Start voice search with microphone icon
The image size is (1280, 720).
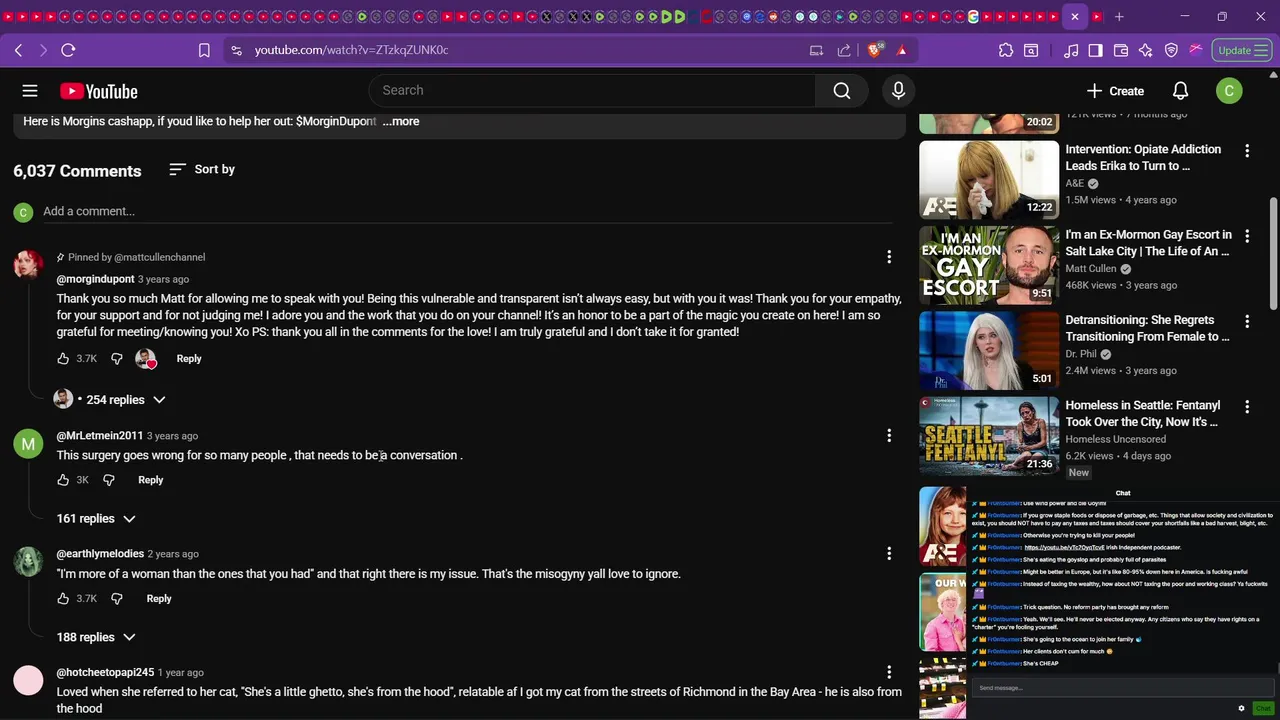(898, 91)
